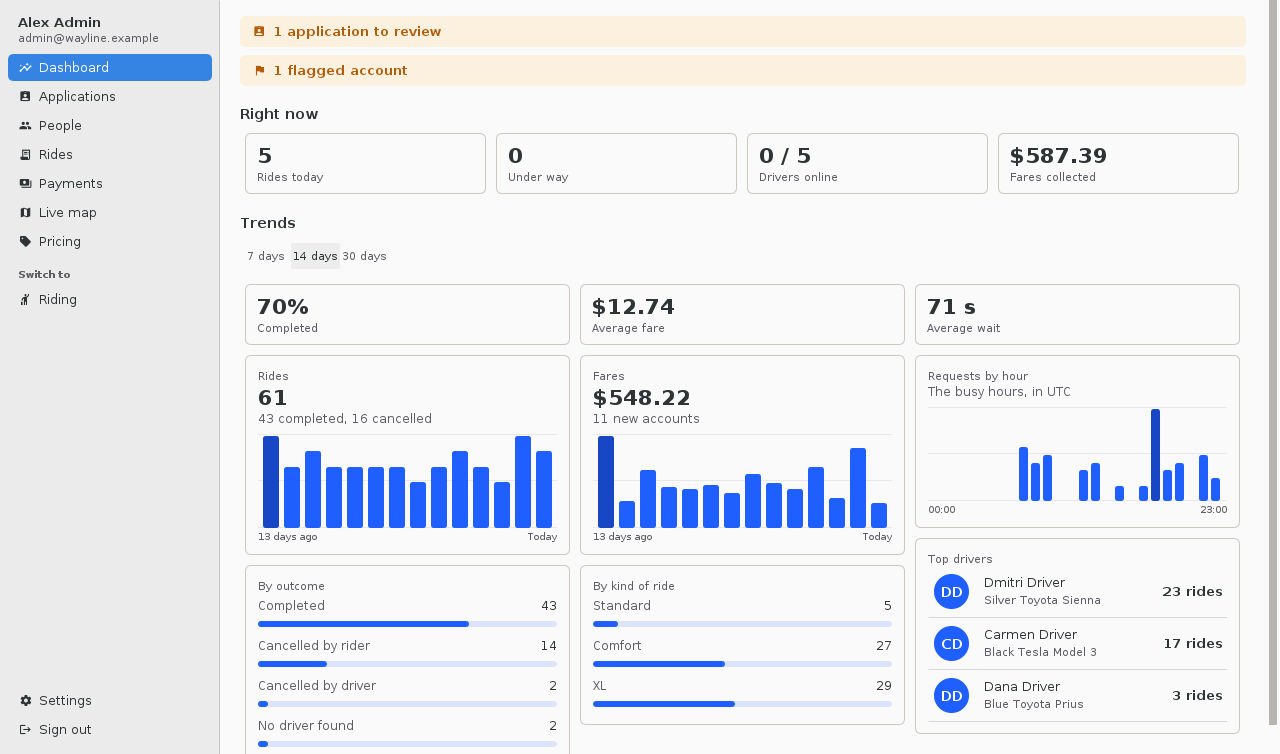The image size is (1280, 754).
Task: Sign out of the admin account
Action: click(110, 730)
